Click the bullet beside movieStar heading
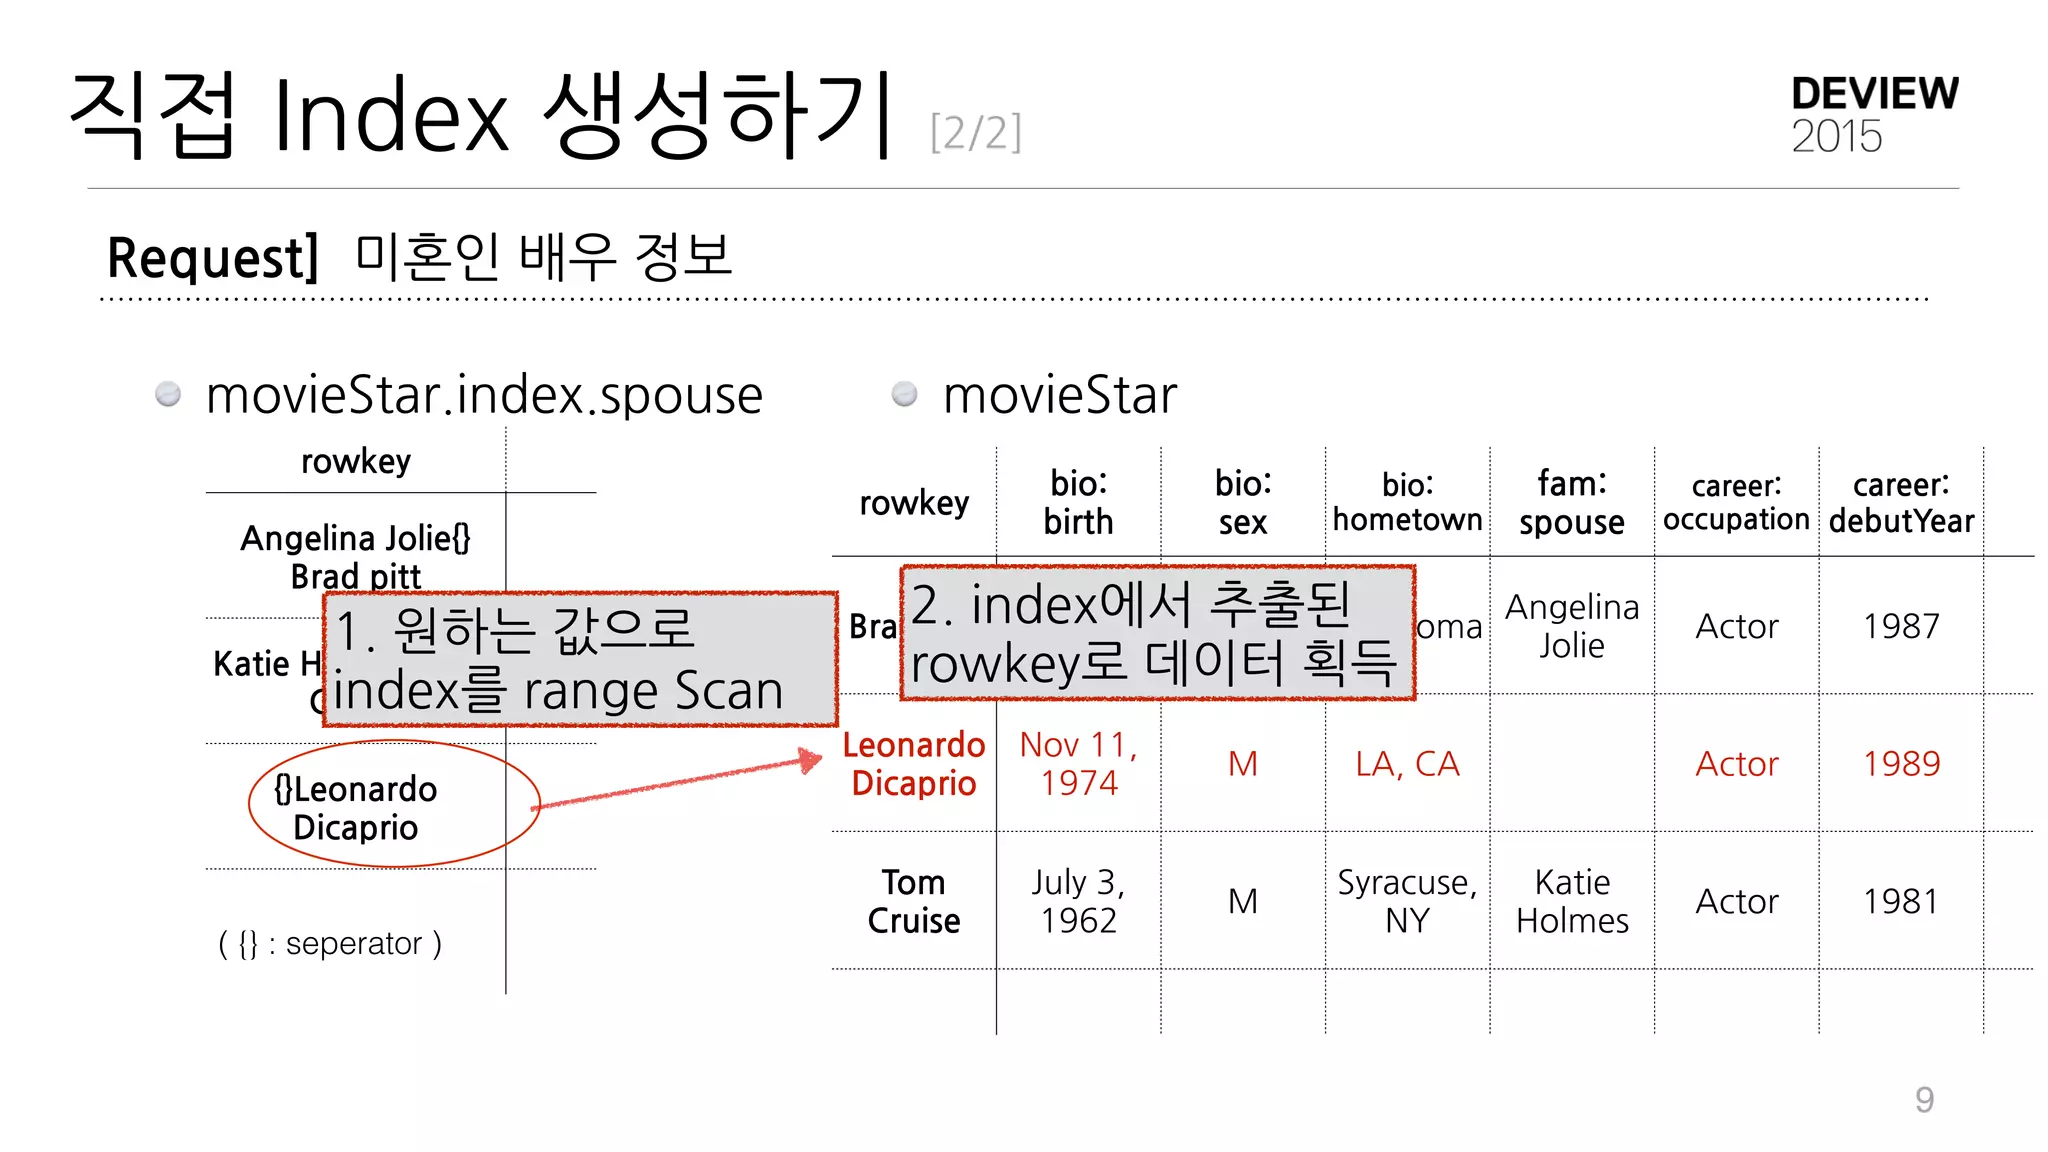Viewport: 2048px width, 1152px height. tap(904, 394)
